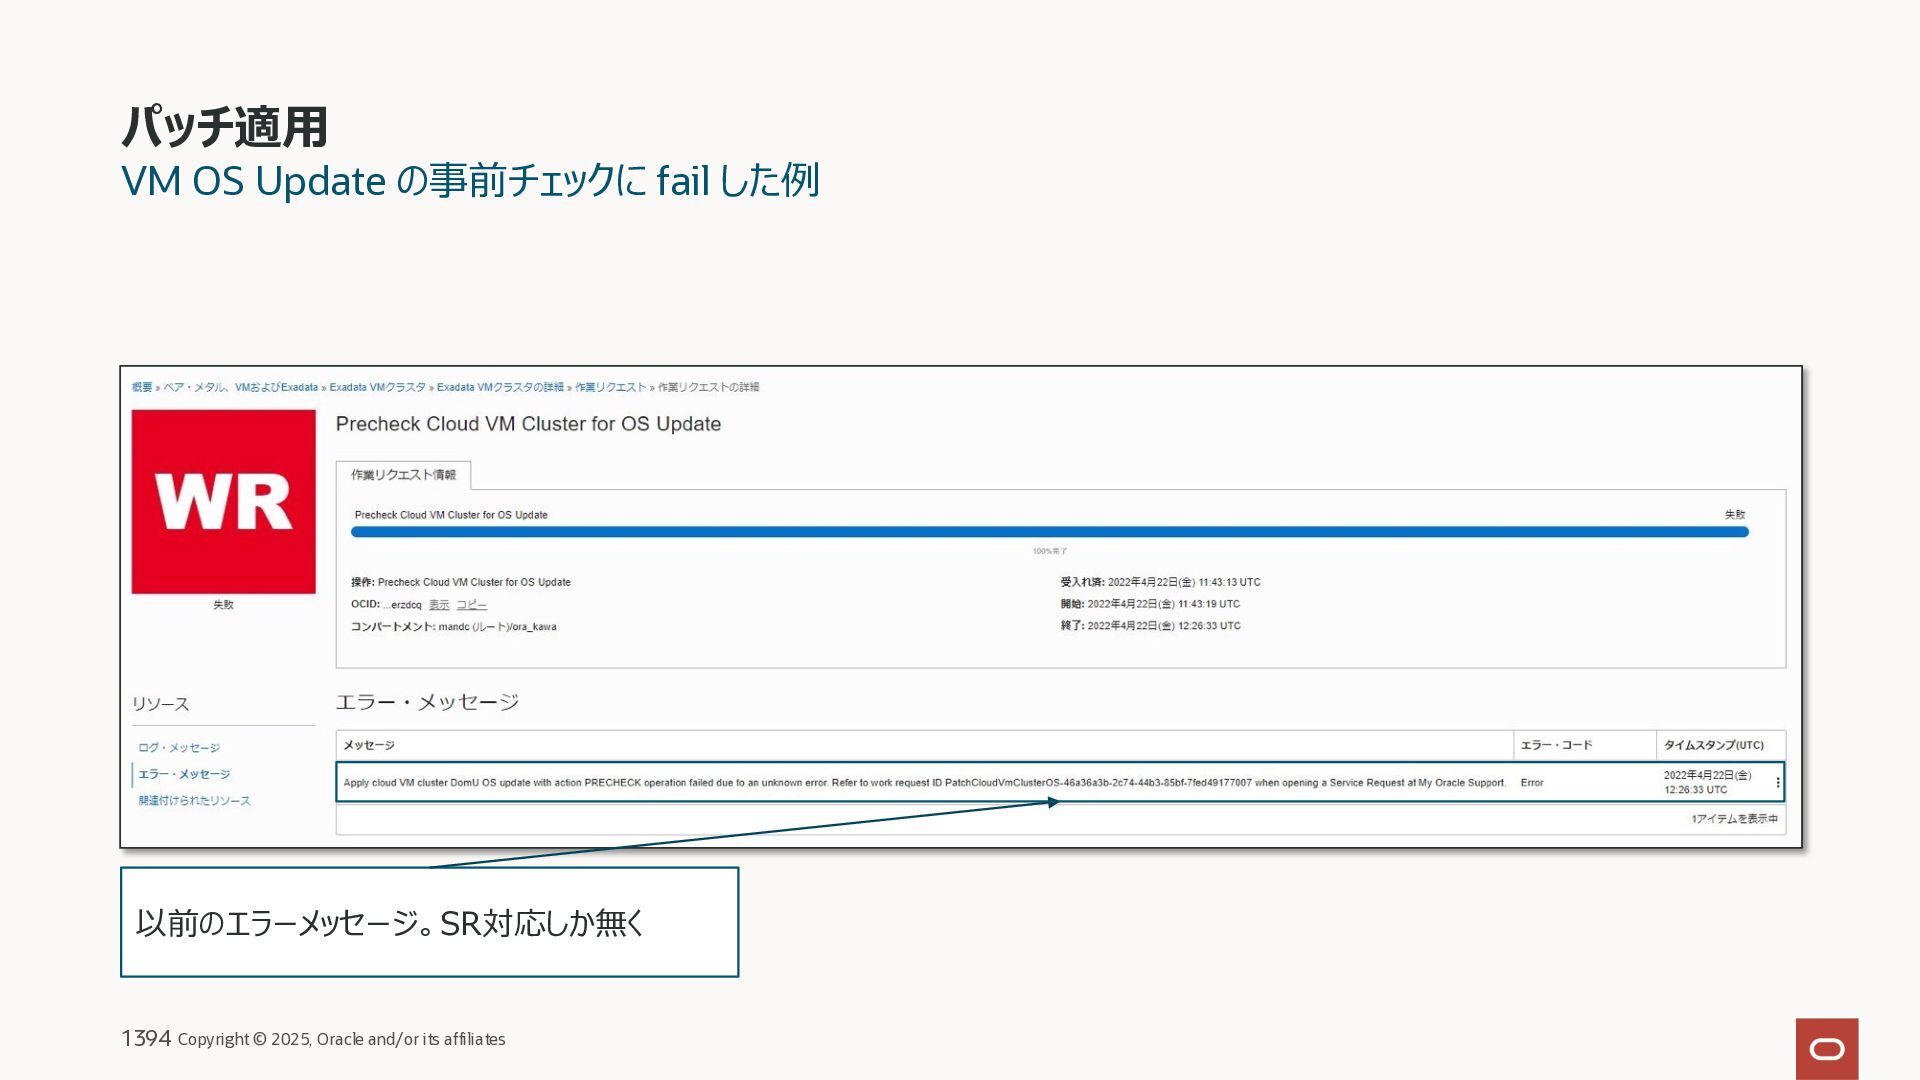Select the PRECHECK error message row
This screenshot has height=1080, width=1920.
point(923,783)
